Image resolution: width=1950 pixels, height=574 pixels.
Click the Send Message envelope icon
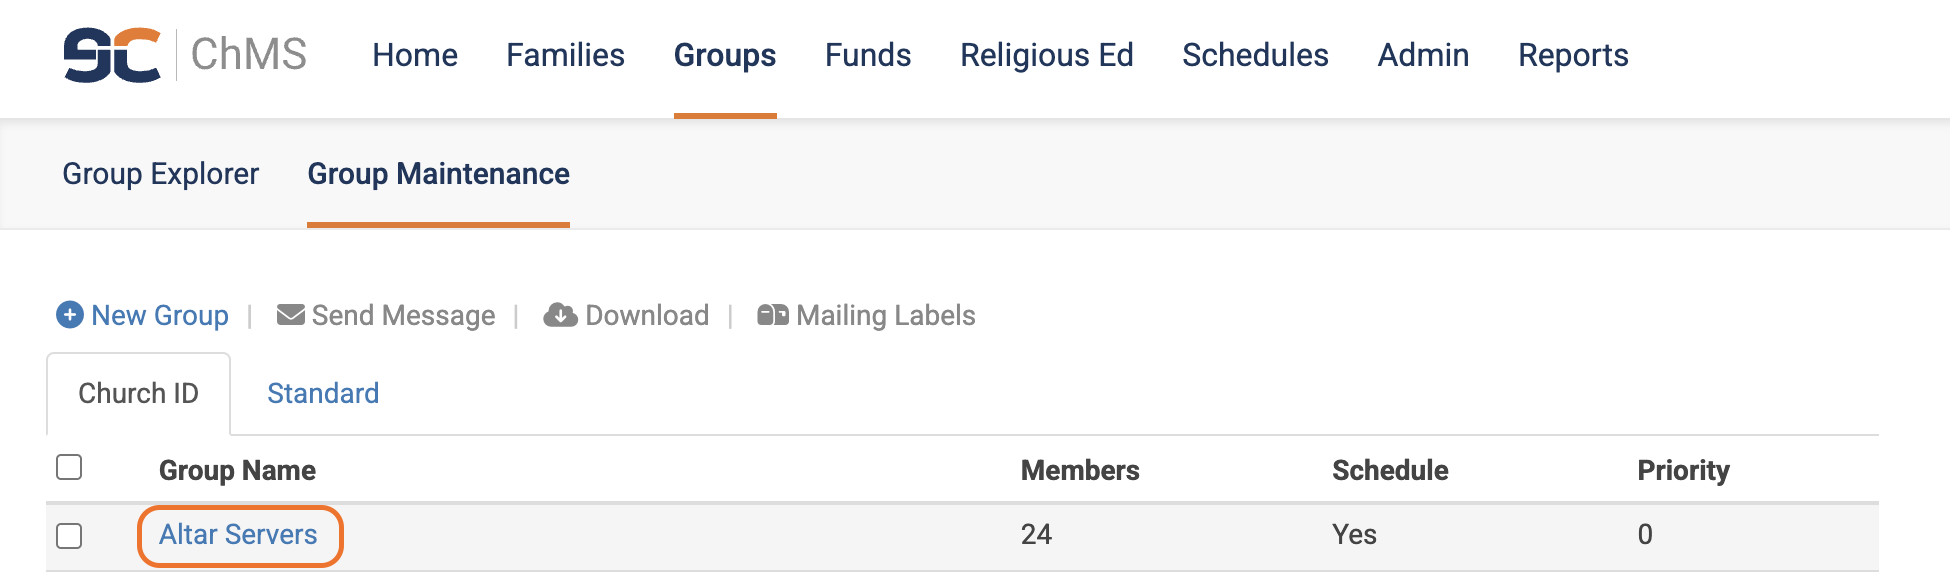pos(291,315)
